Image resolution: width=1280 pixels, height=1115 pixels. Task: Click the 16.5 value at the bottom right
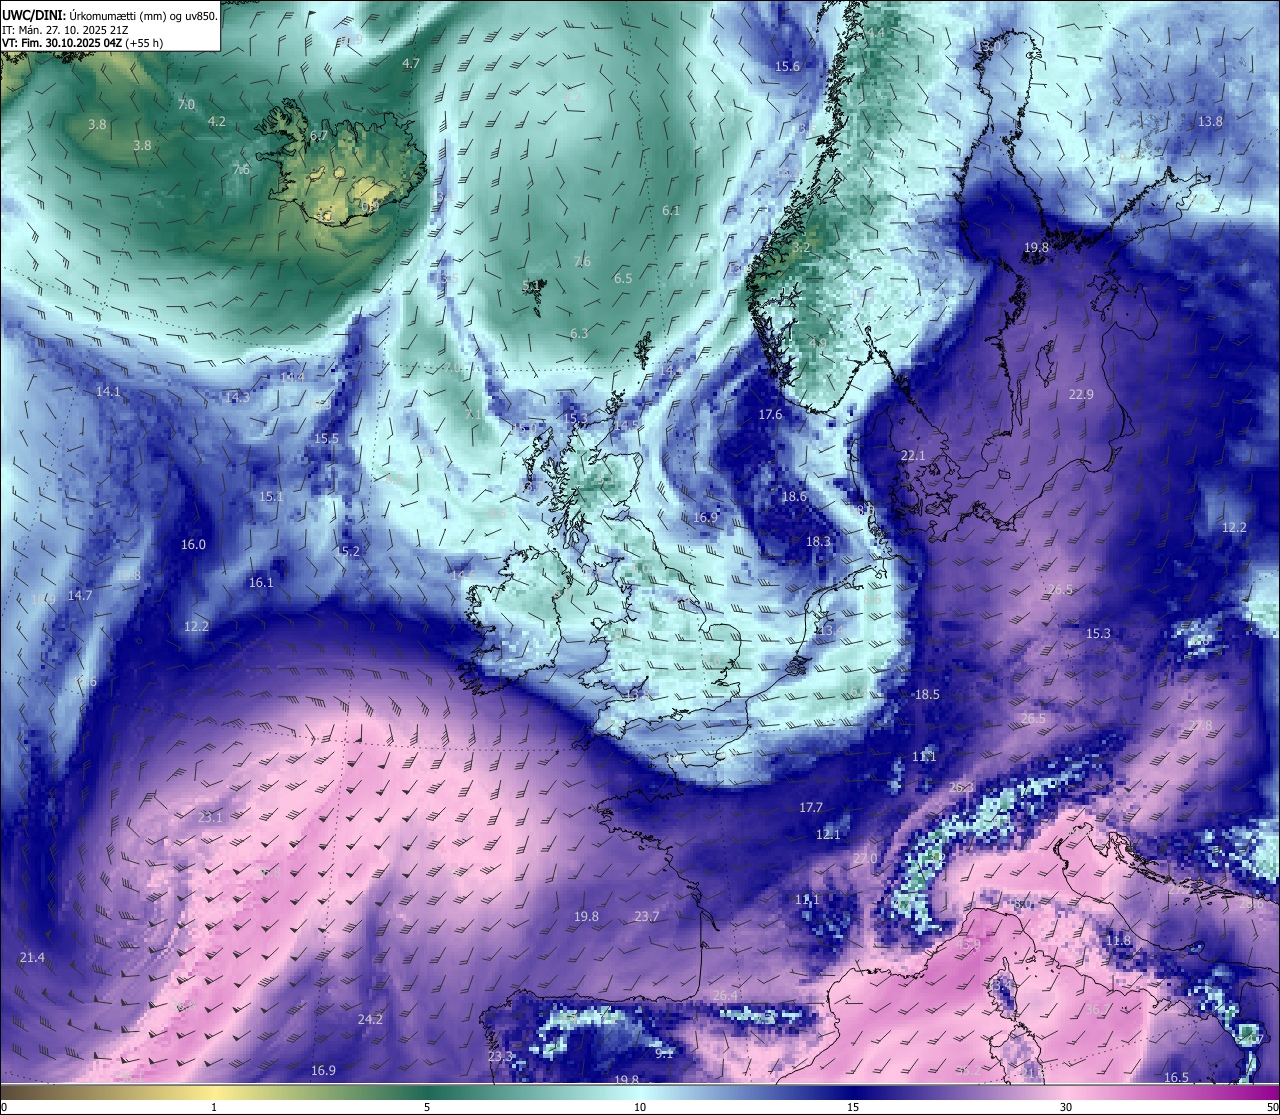click(x=1177, y=1077)
